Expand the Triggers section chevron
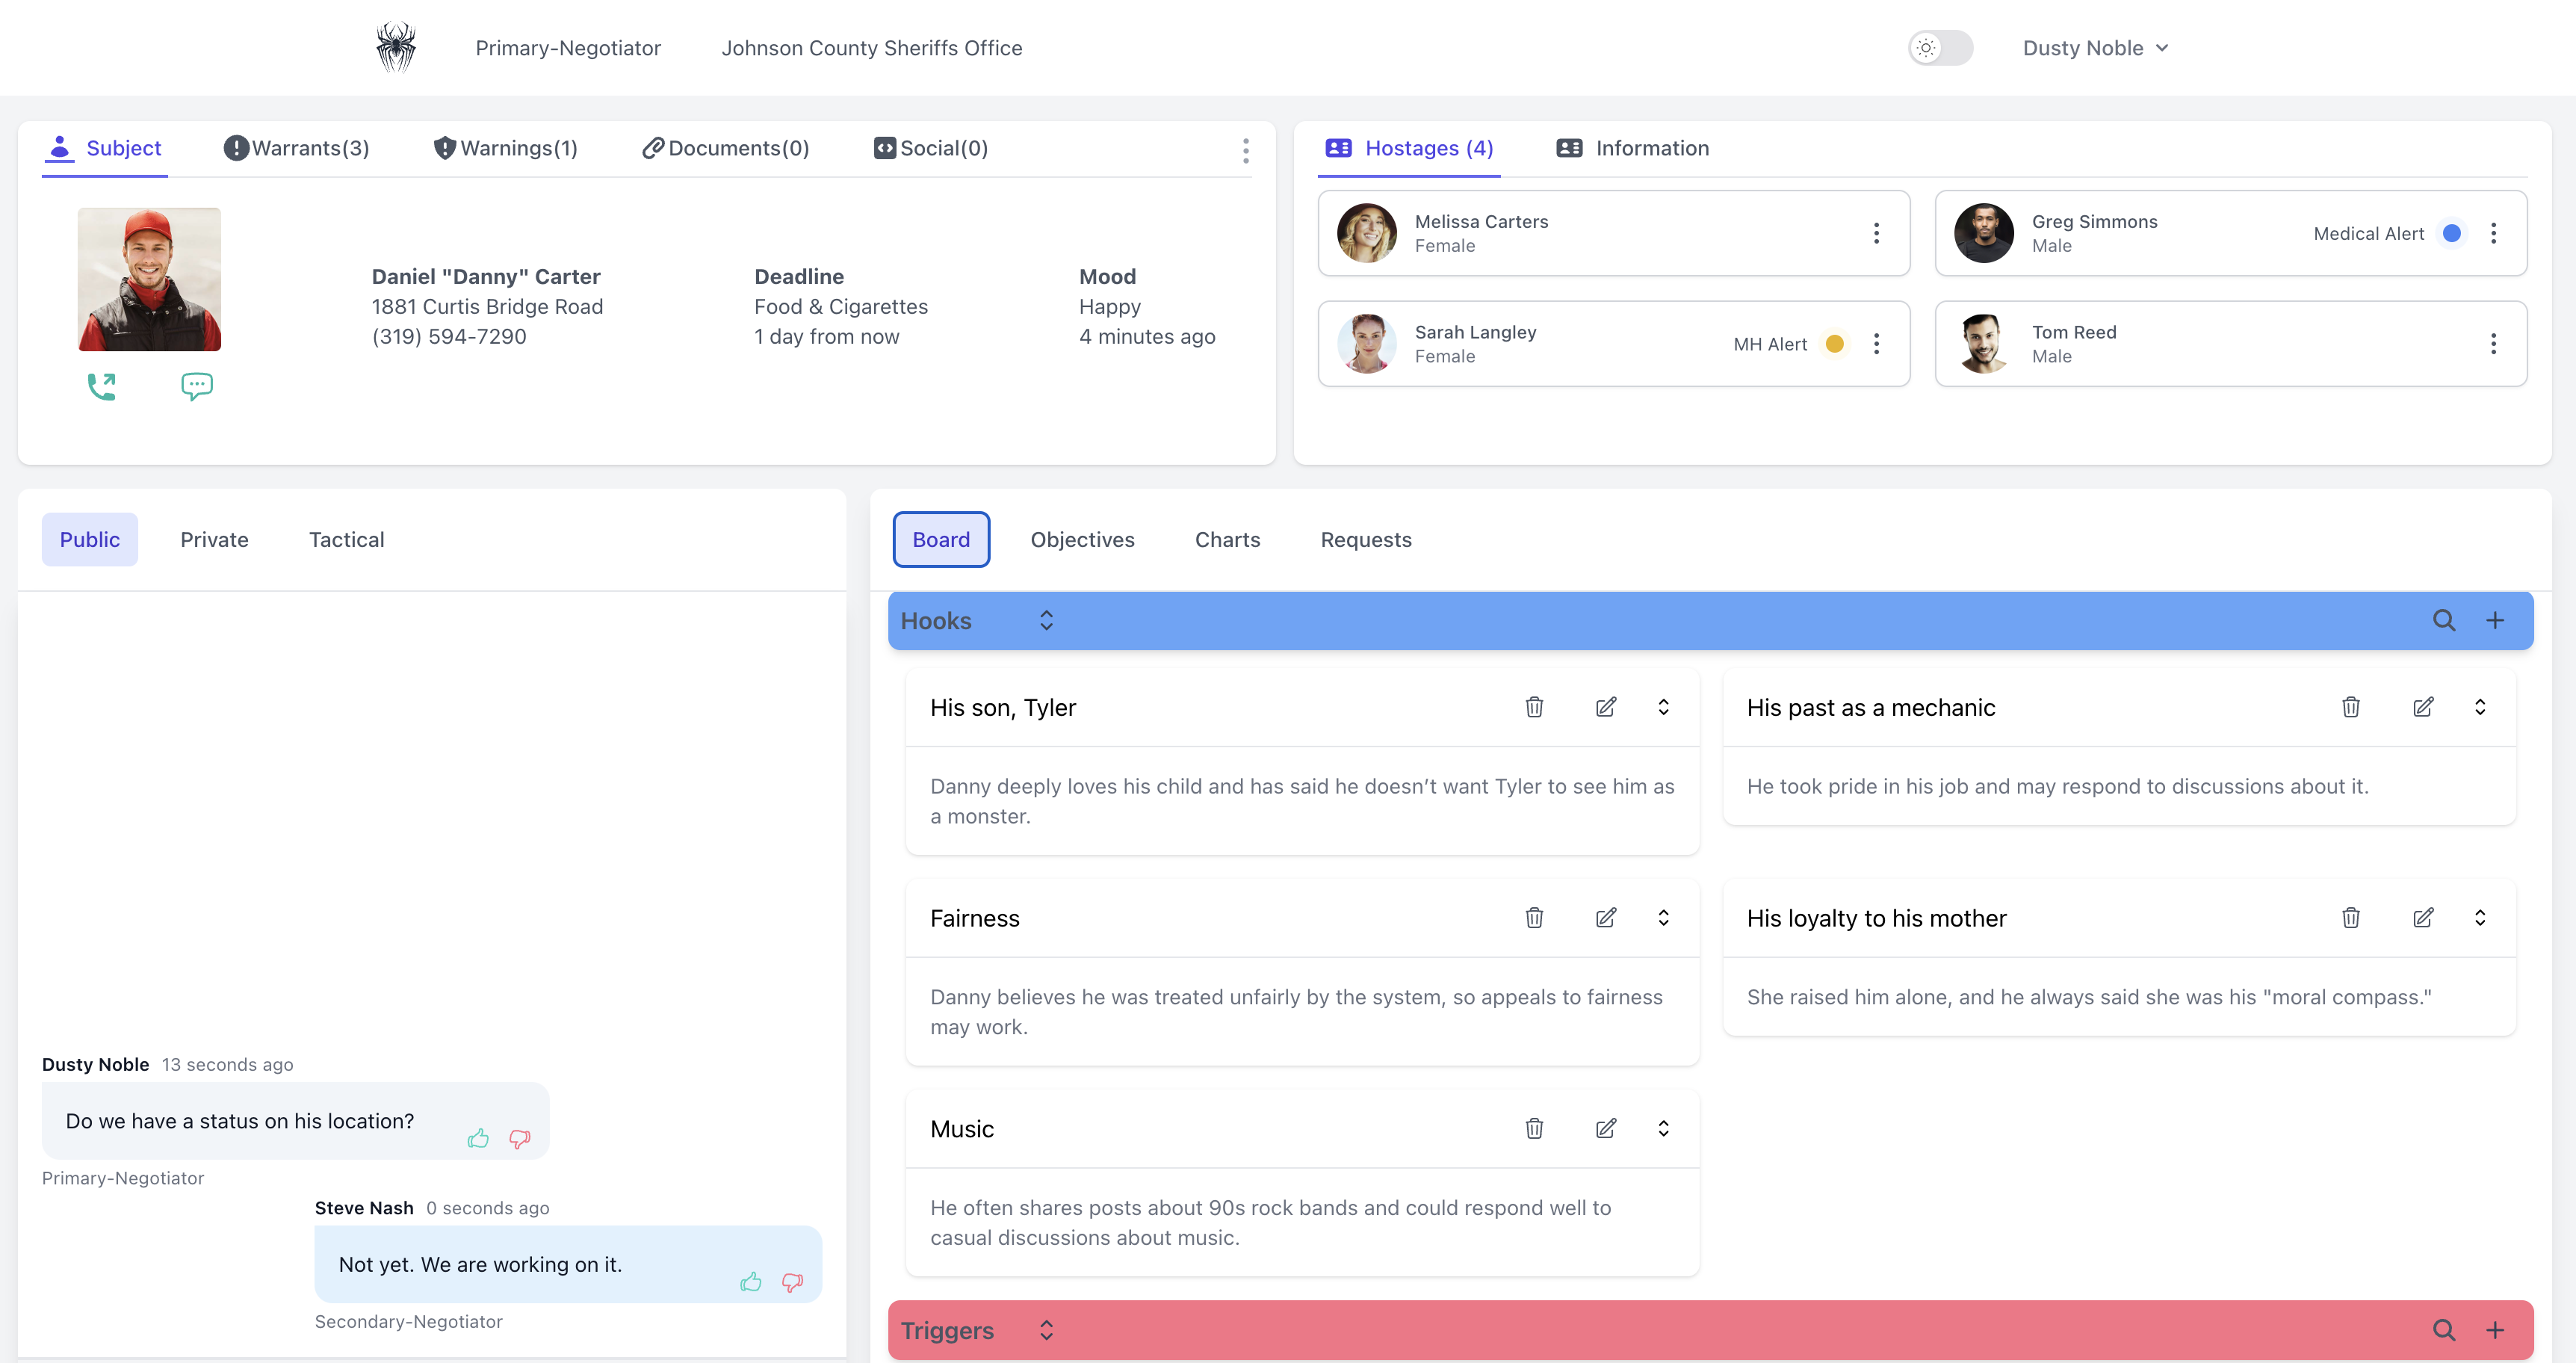Image resolution: width=2576 pixels, height=1363 pixels. 1046,1330
